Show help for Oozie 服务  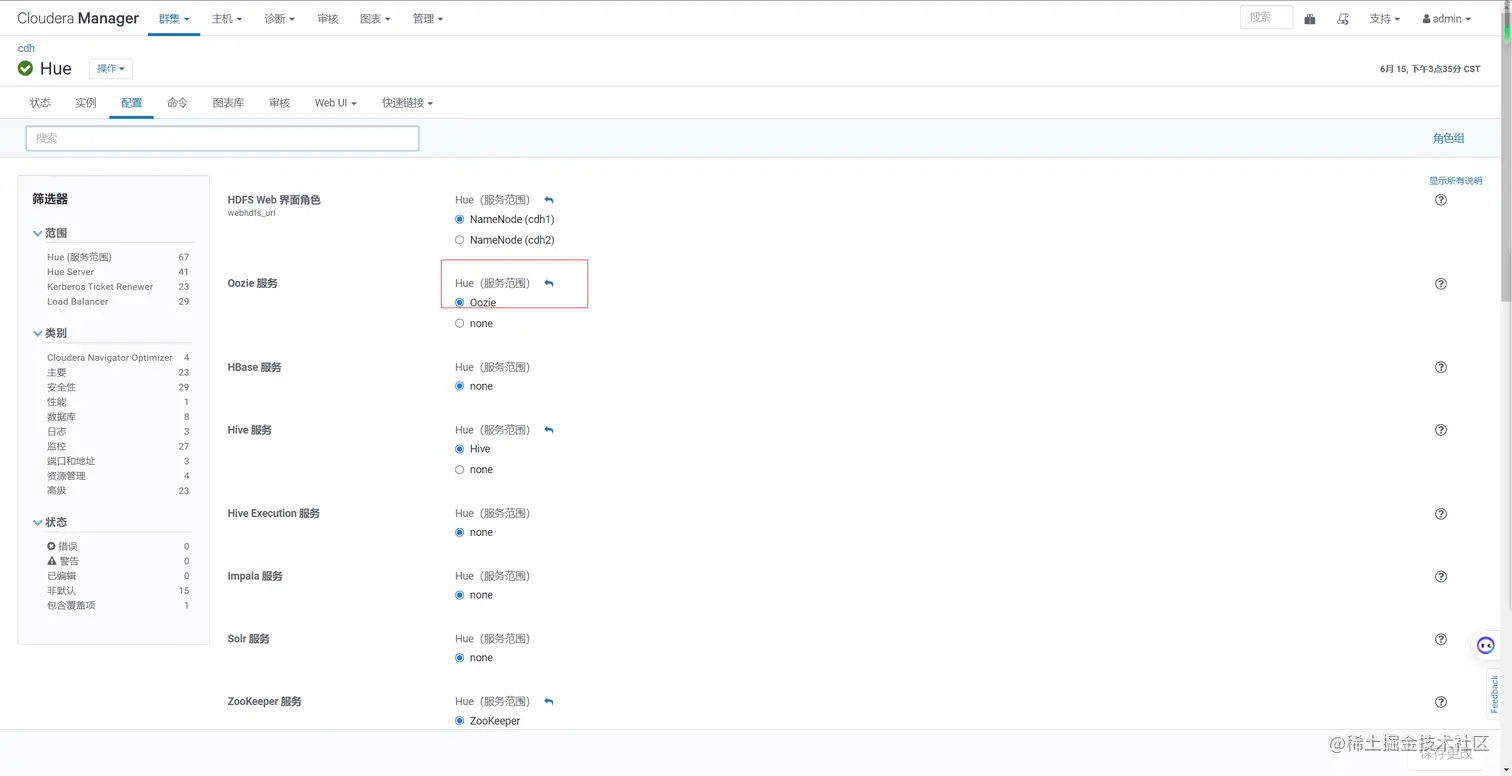tap(1441, 284)
